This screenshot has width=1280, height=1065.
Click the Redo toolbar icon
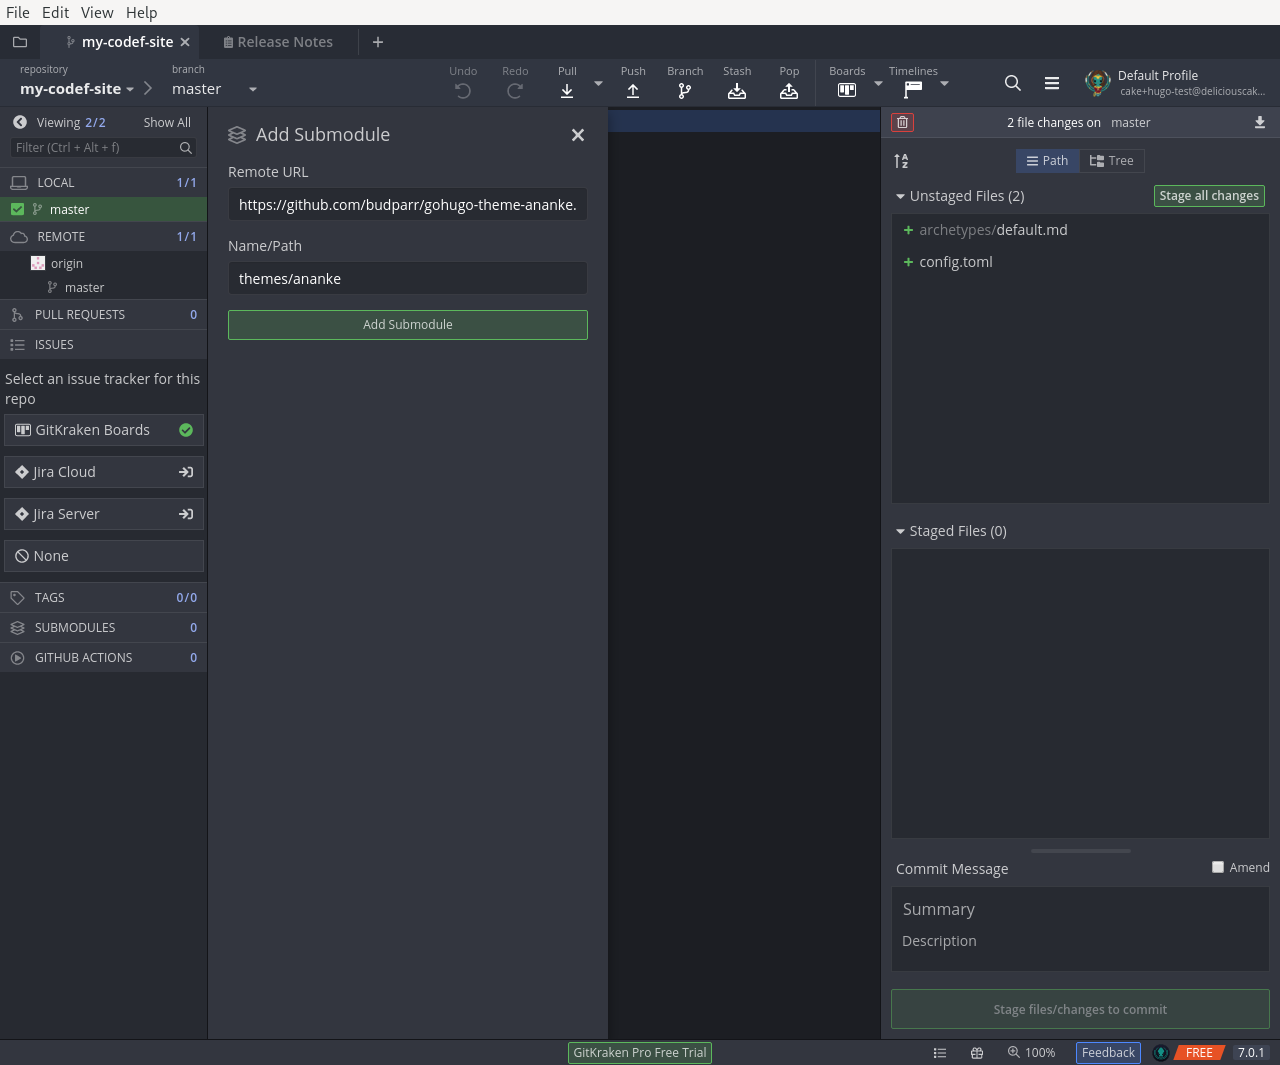point(515,91)
